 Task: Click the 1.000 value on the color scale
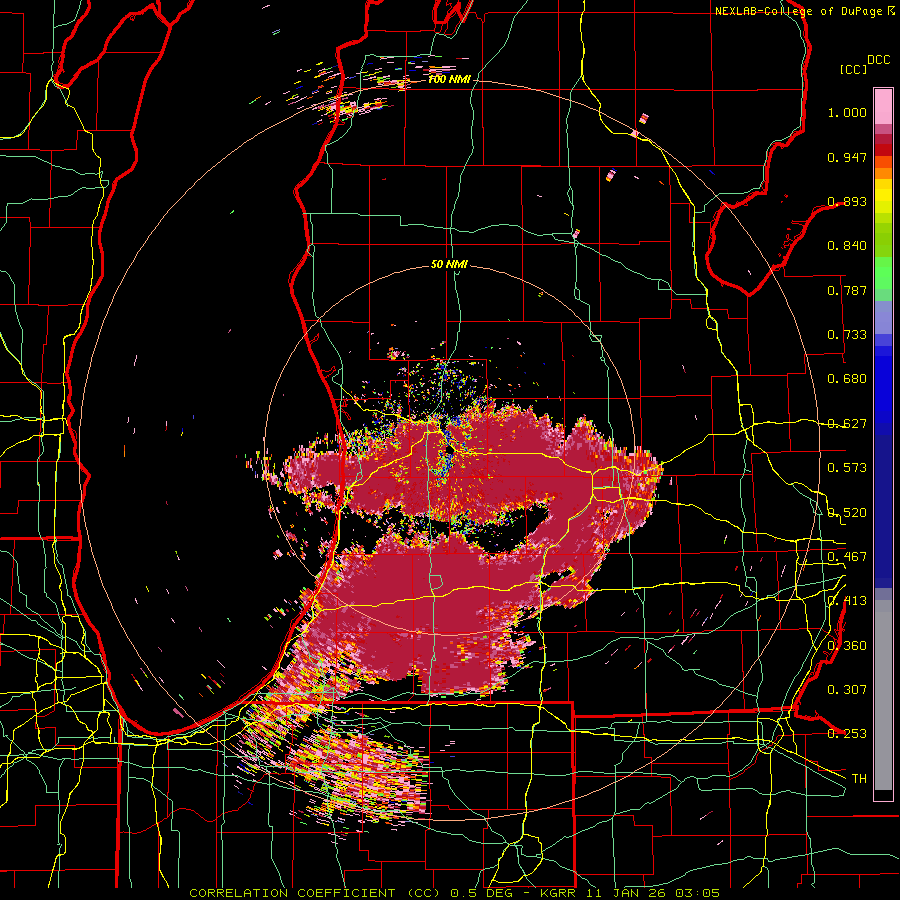tap(847, 112)
